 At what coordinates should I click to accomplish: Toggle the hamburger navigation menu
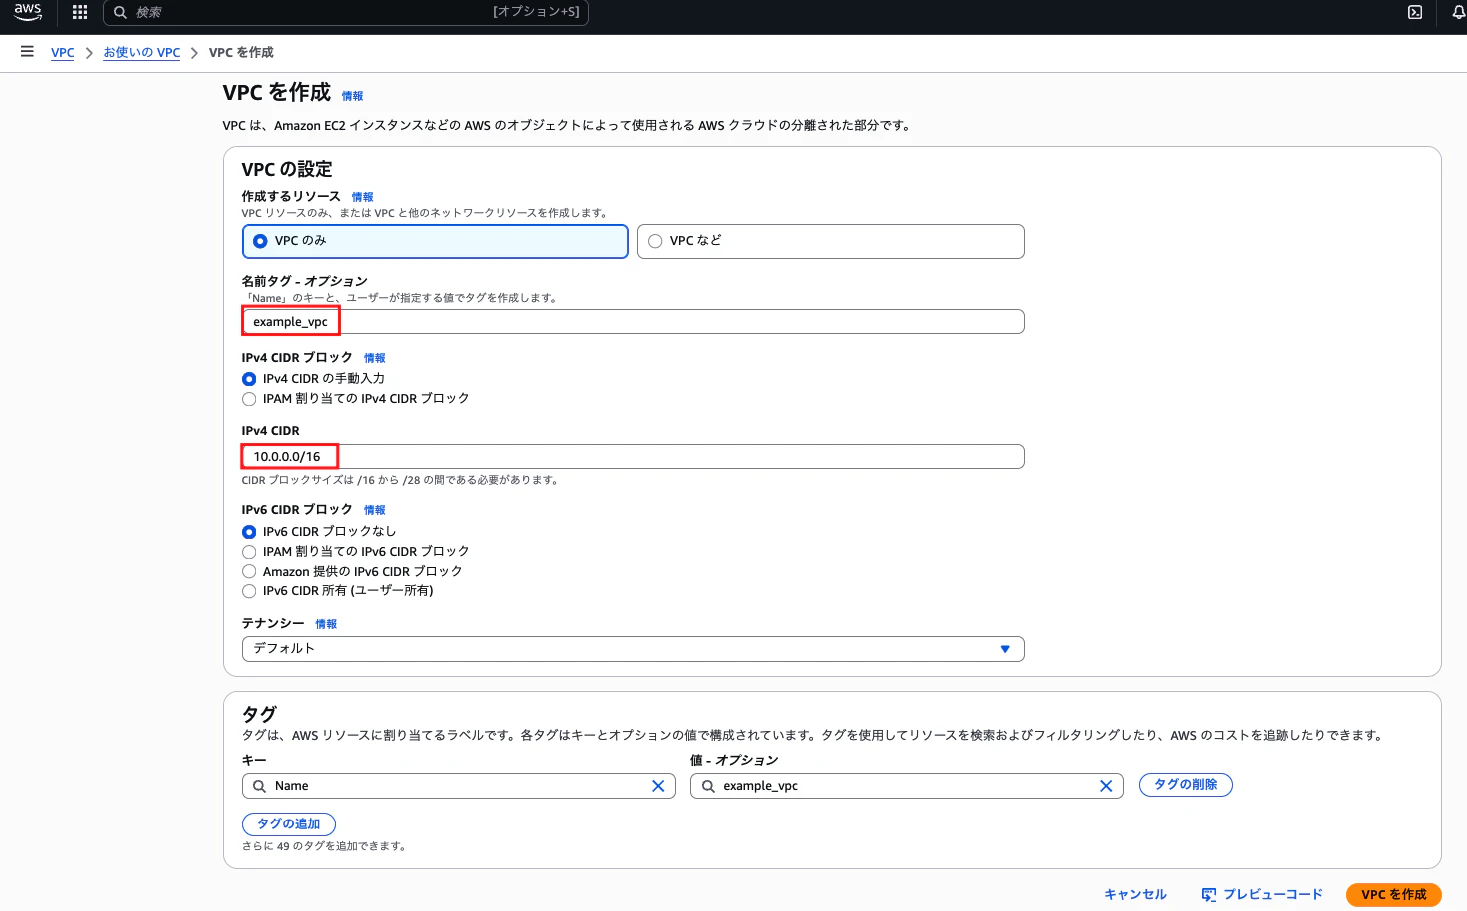[x=27, y=52]
